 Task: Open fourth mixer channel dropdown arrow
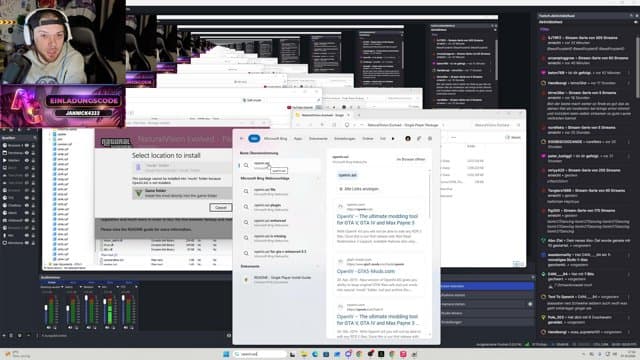pos(117,287)
